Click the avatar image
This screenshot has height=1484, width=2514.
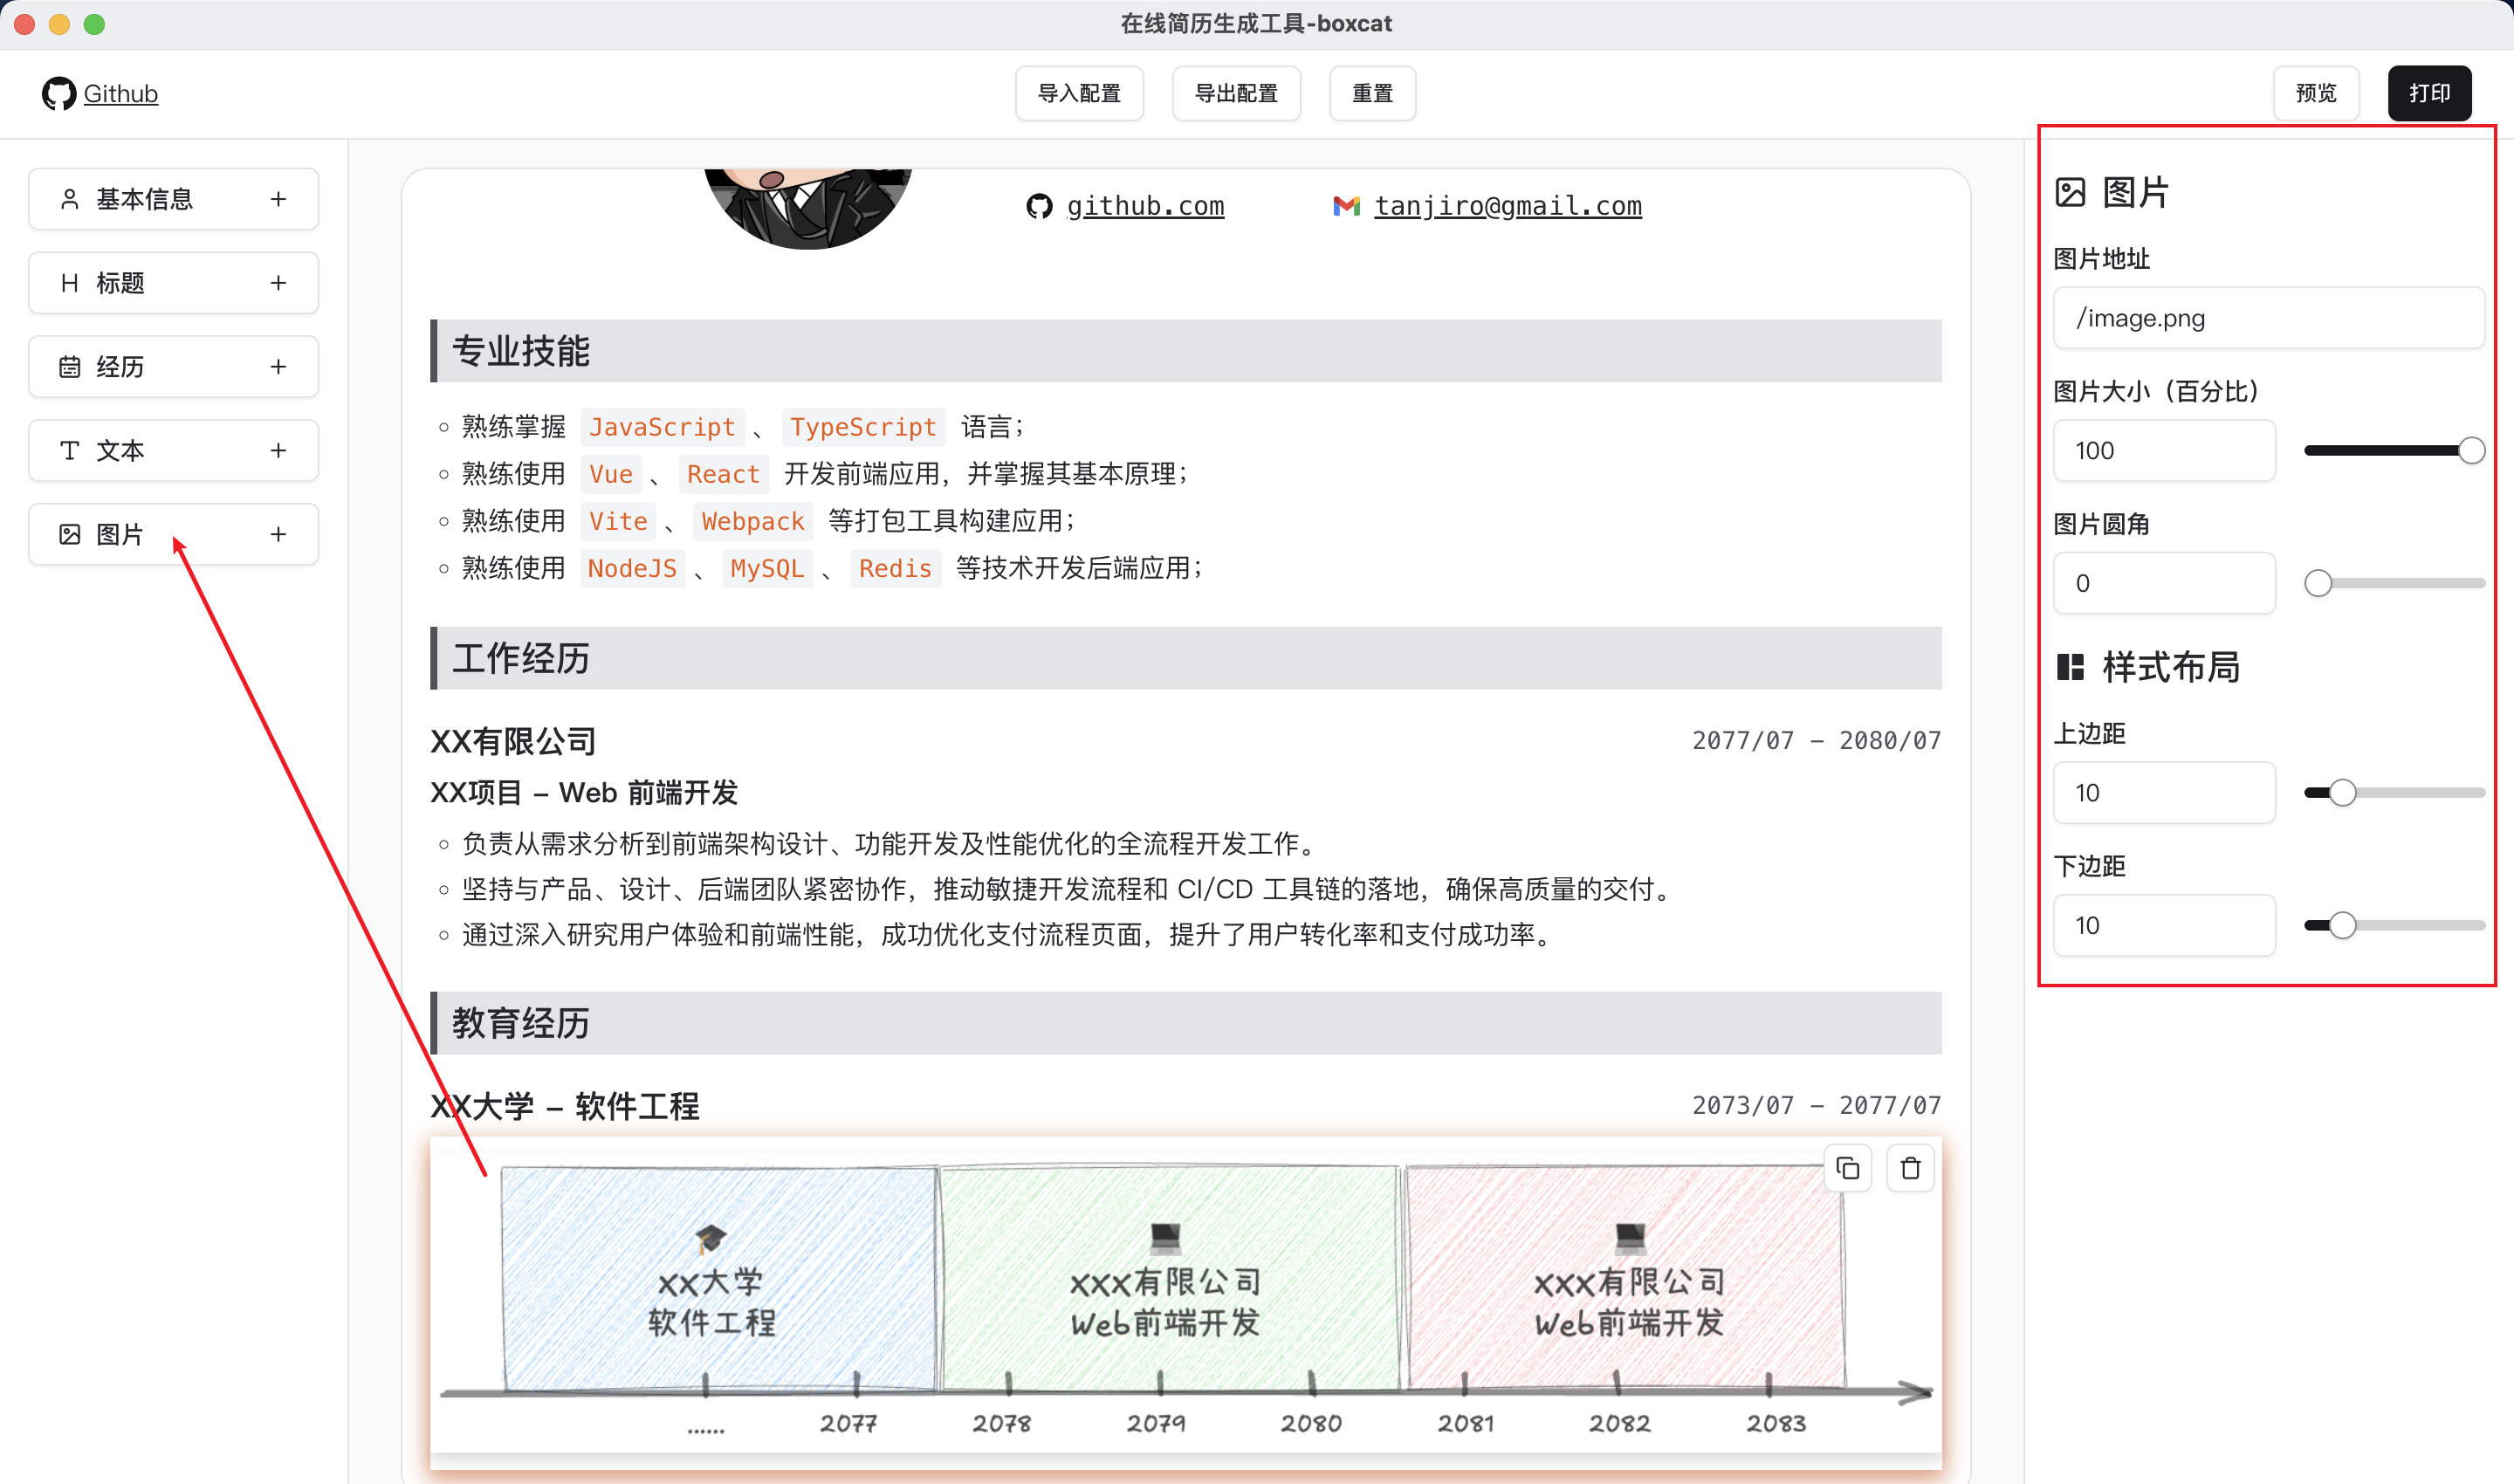coord(808,208)
